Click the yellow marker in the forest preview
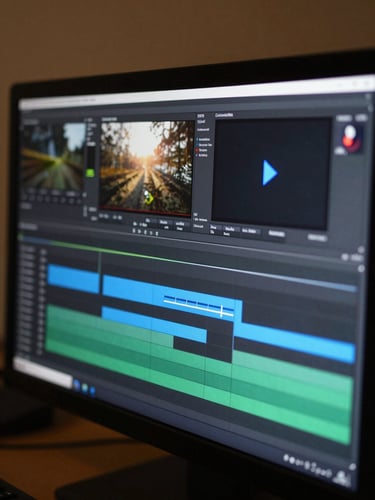 click(x=149, y=198)
